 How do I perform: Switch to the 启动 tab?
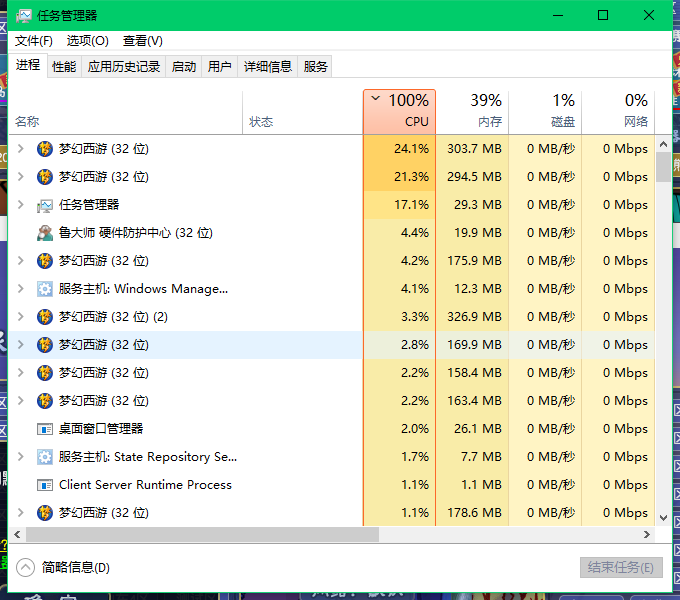tap(184, 67)
